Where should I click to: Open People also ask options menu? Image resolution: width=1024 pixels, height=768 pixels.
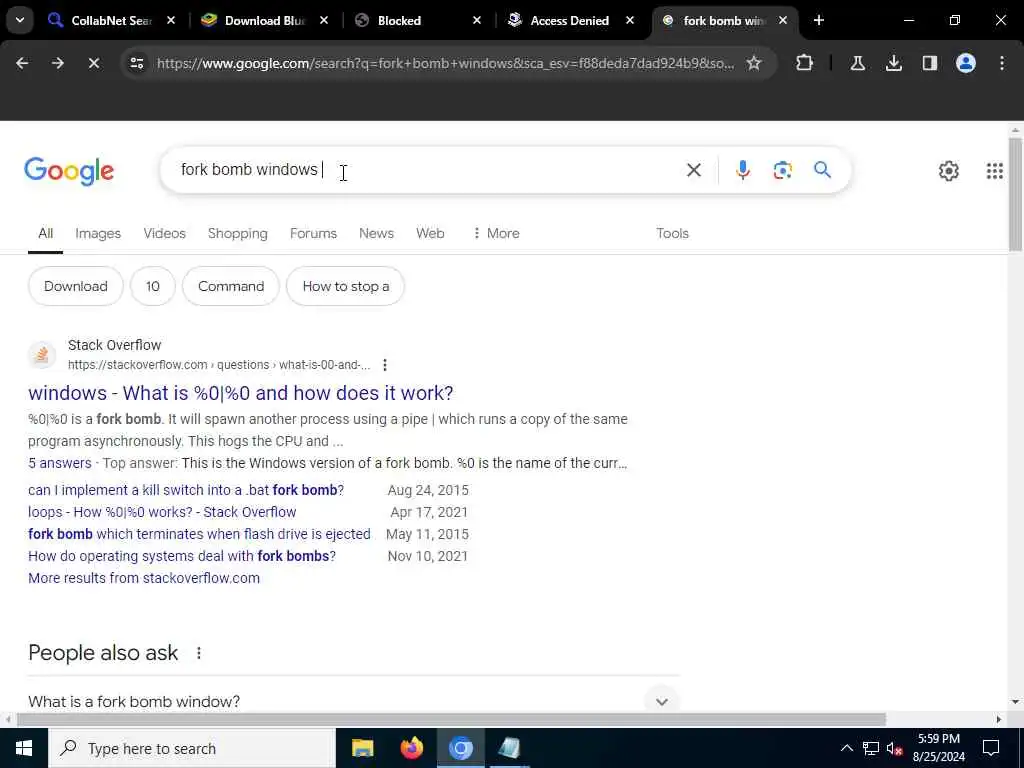coord(199,653)
